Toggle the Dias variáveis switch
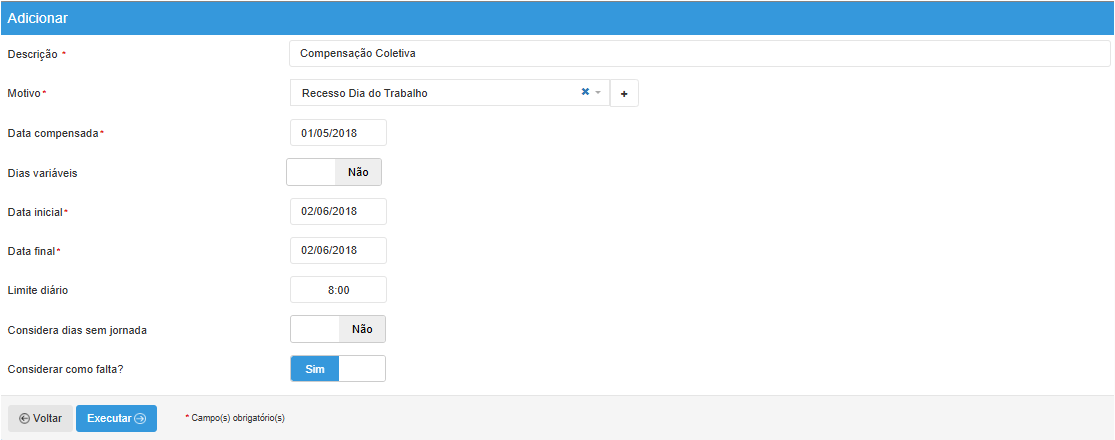 (334, 172)
